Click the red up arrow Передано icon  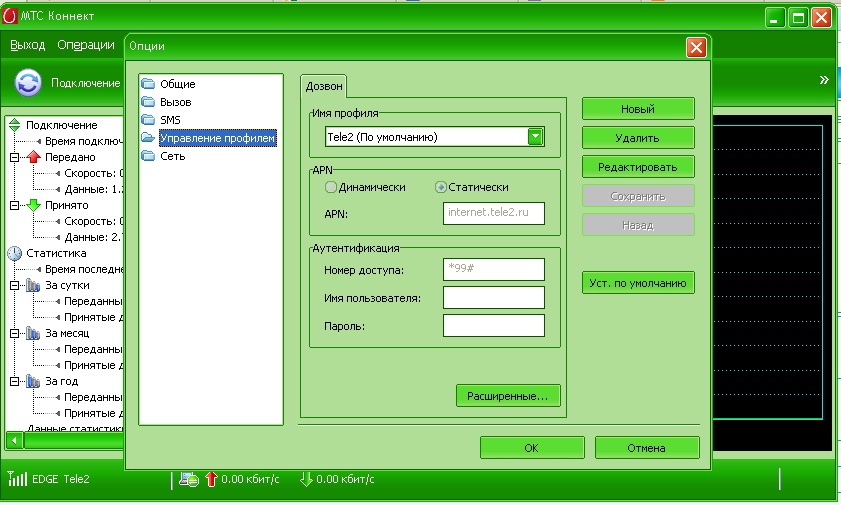tap(34, 157)
